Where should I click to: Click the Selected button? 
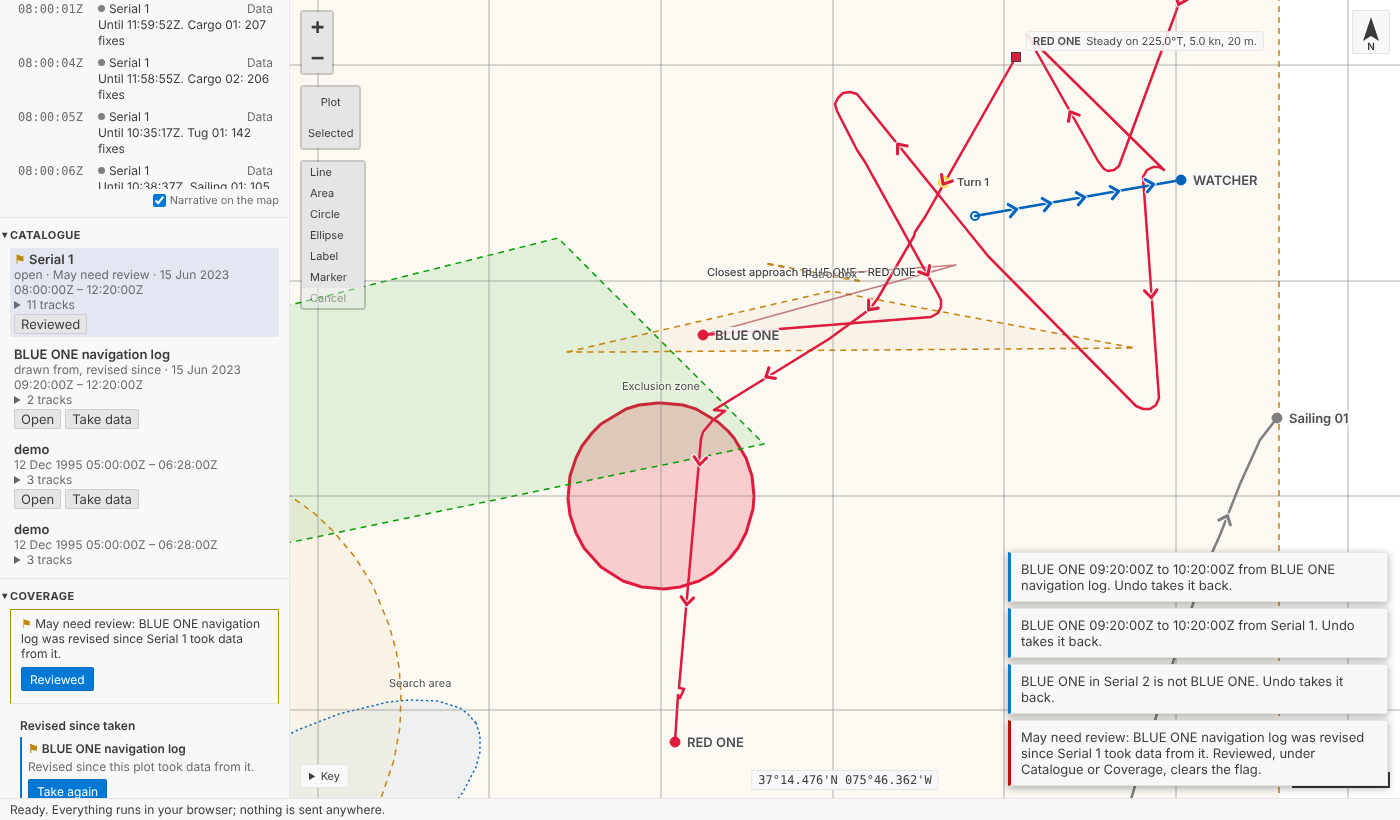(331, 133)
